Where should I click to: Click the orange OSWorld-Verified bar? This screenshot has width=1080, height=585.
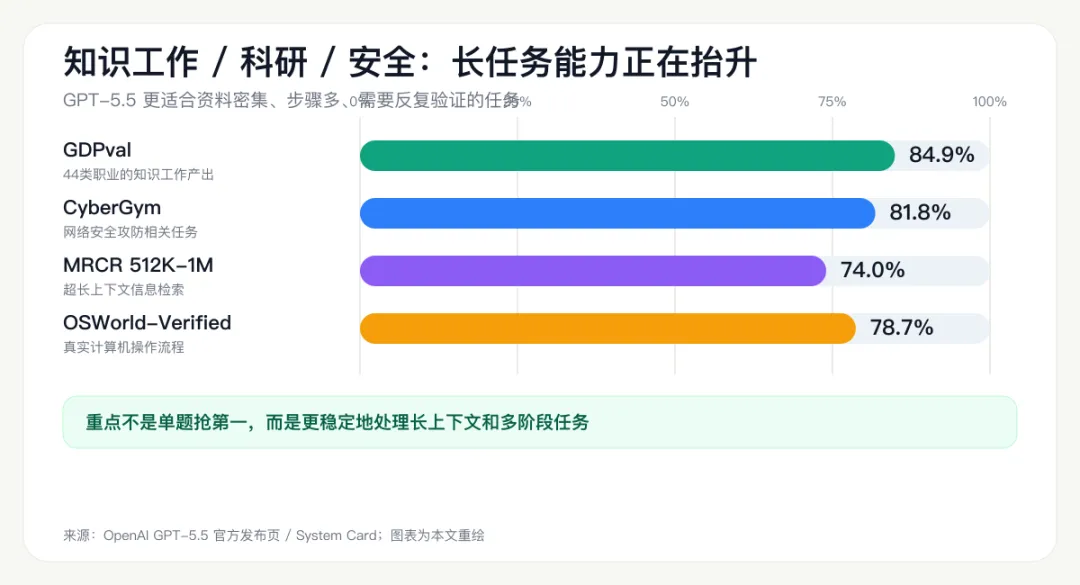[x=607, y=328]
